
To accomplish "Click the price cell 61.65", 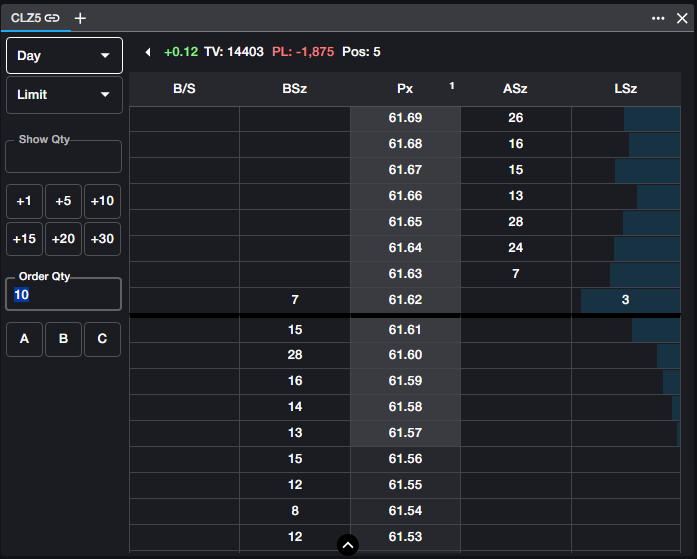I will tap(405, 222).
